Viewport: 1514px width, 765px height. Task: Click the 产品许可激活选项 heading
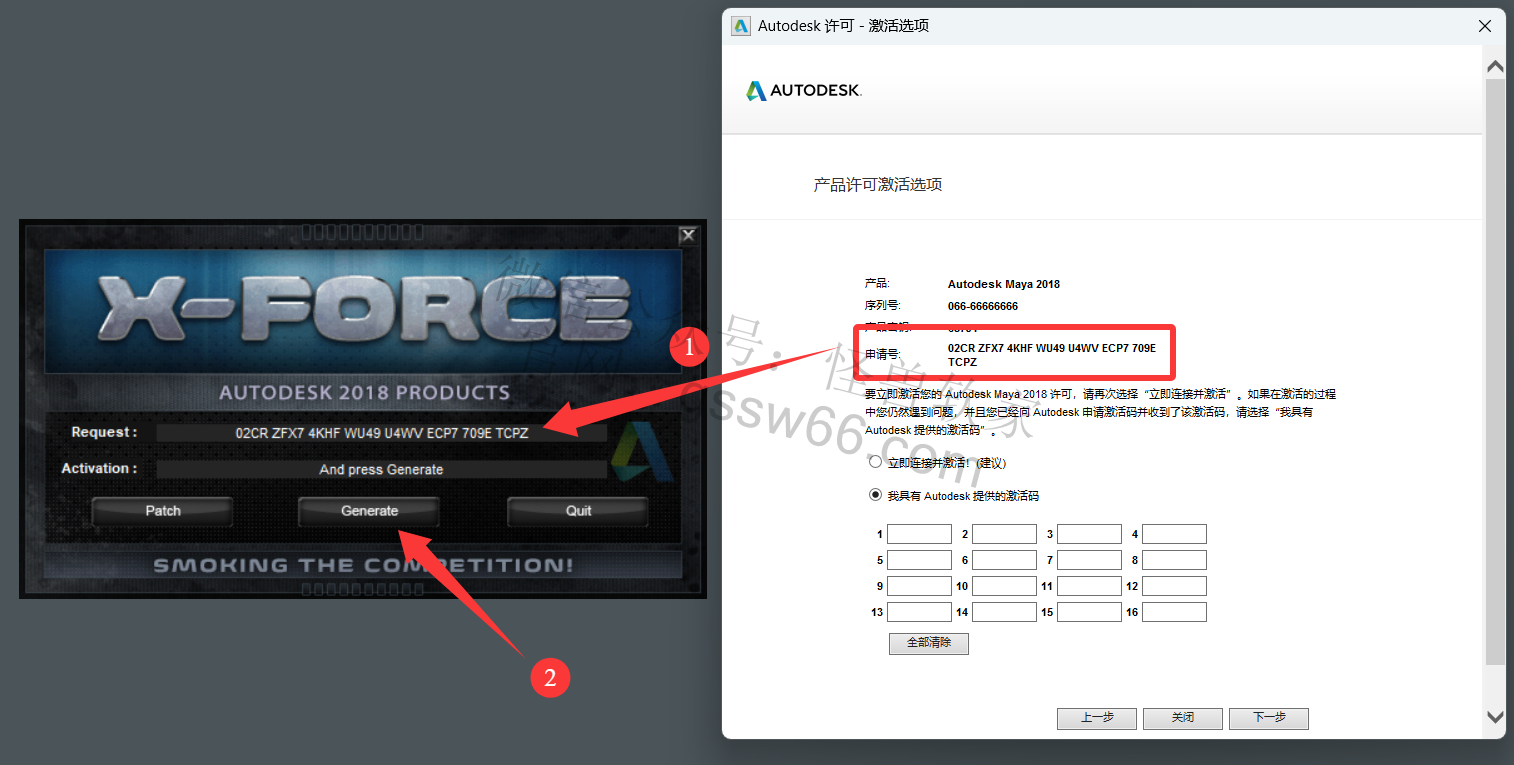click(877, 185)
